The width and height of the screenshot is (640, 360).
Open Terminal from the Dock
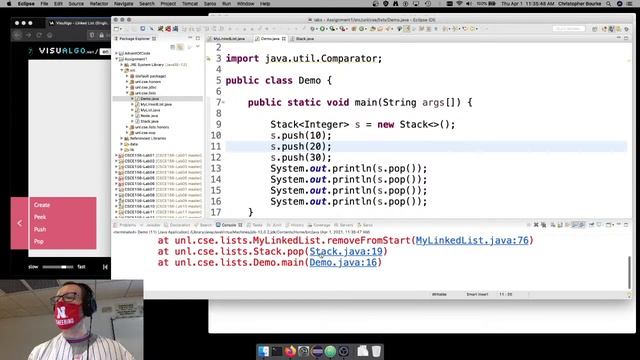click(x=277, y=351)
